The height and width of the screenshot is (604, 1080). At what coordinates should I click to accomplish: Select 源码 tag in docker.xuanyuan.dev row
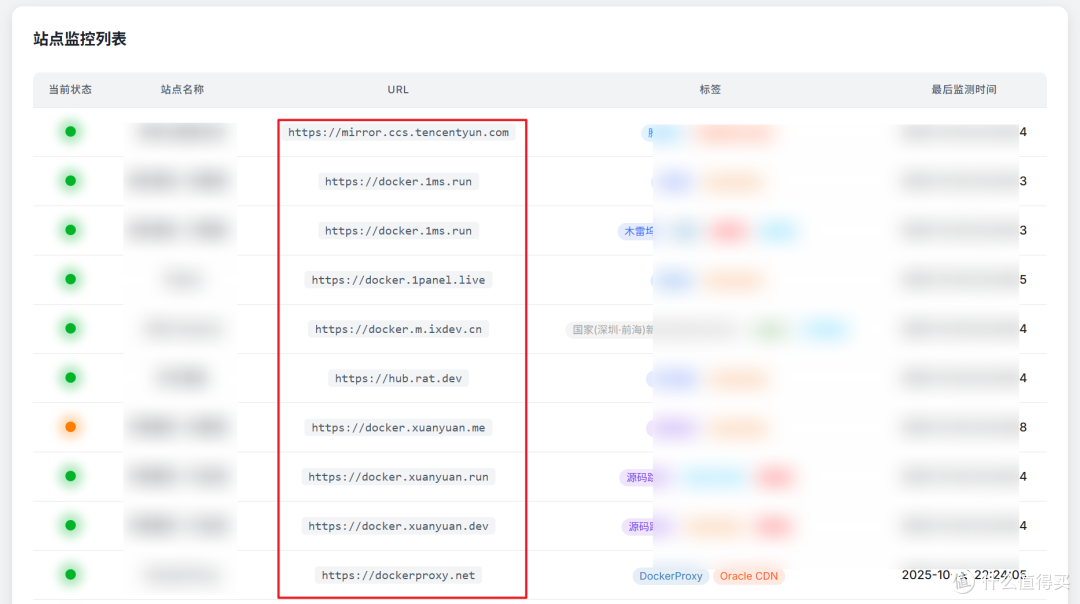[638, 527]
